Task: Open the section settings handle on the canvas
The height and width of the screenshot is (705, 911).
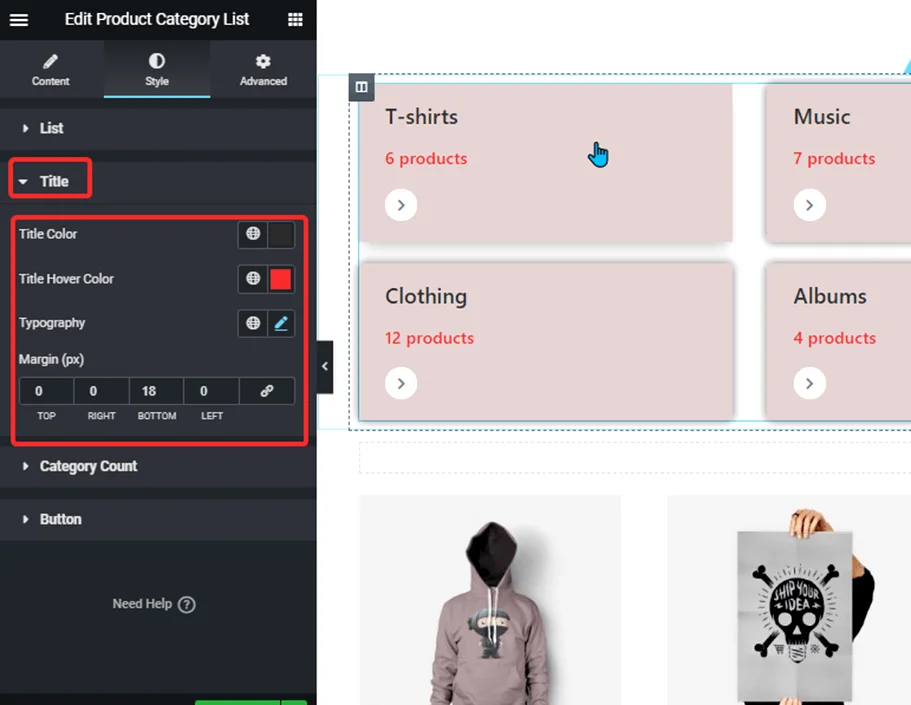Action: click(x=361, y=87)
